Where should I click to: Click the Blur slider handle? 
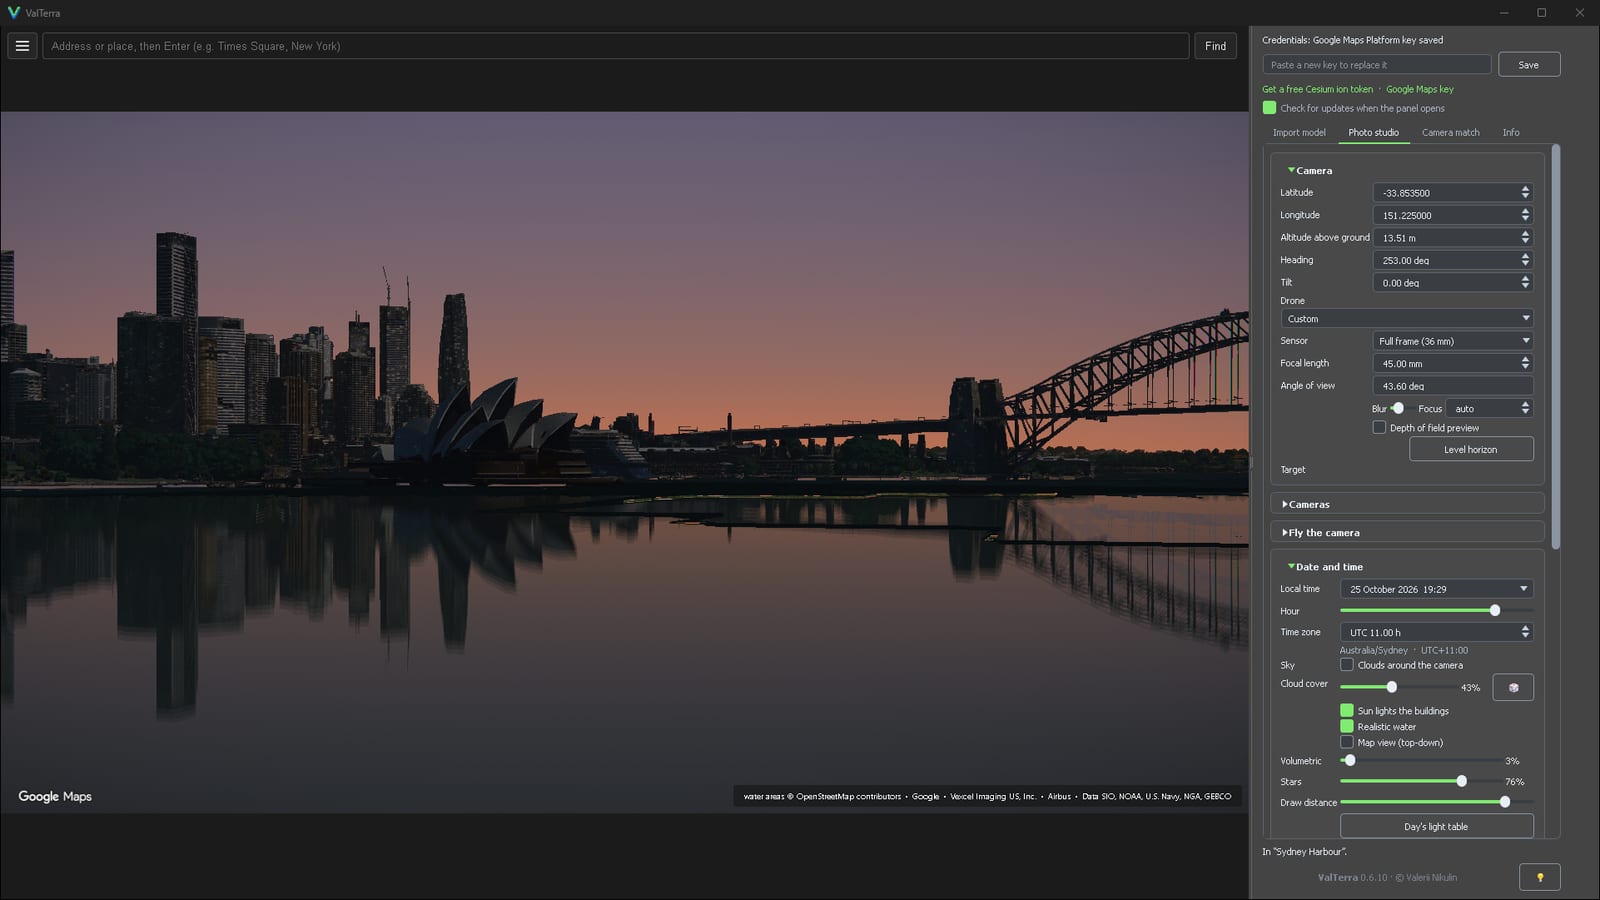[x=1399, y=408]
